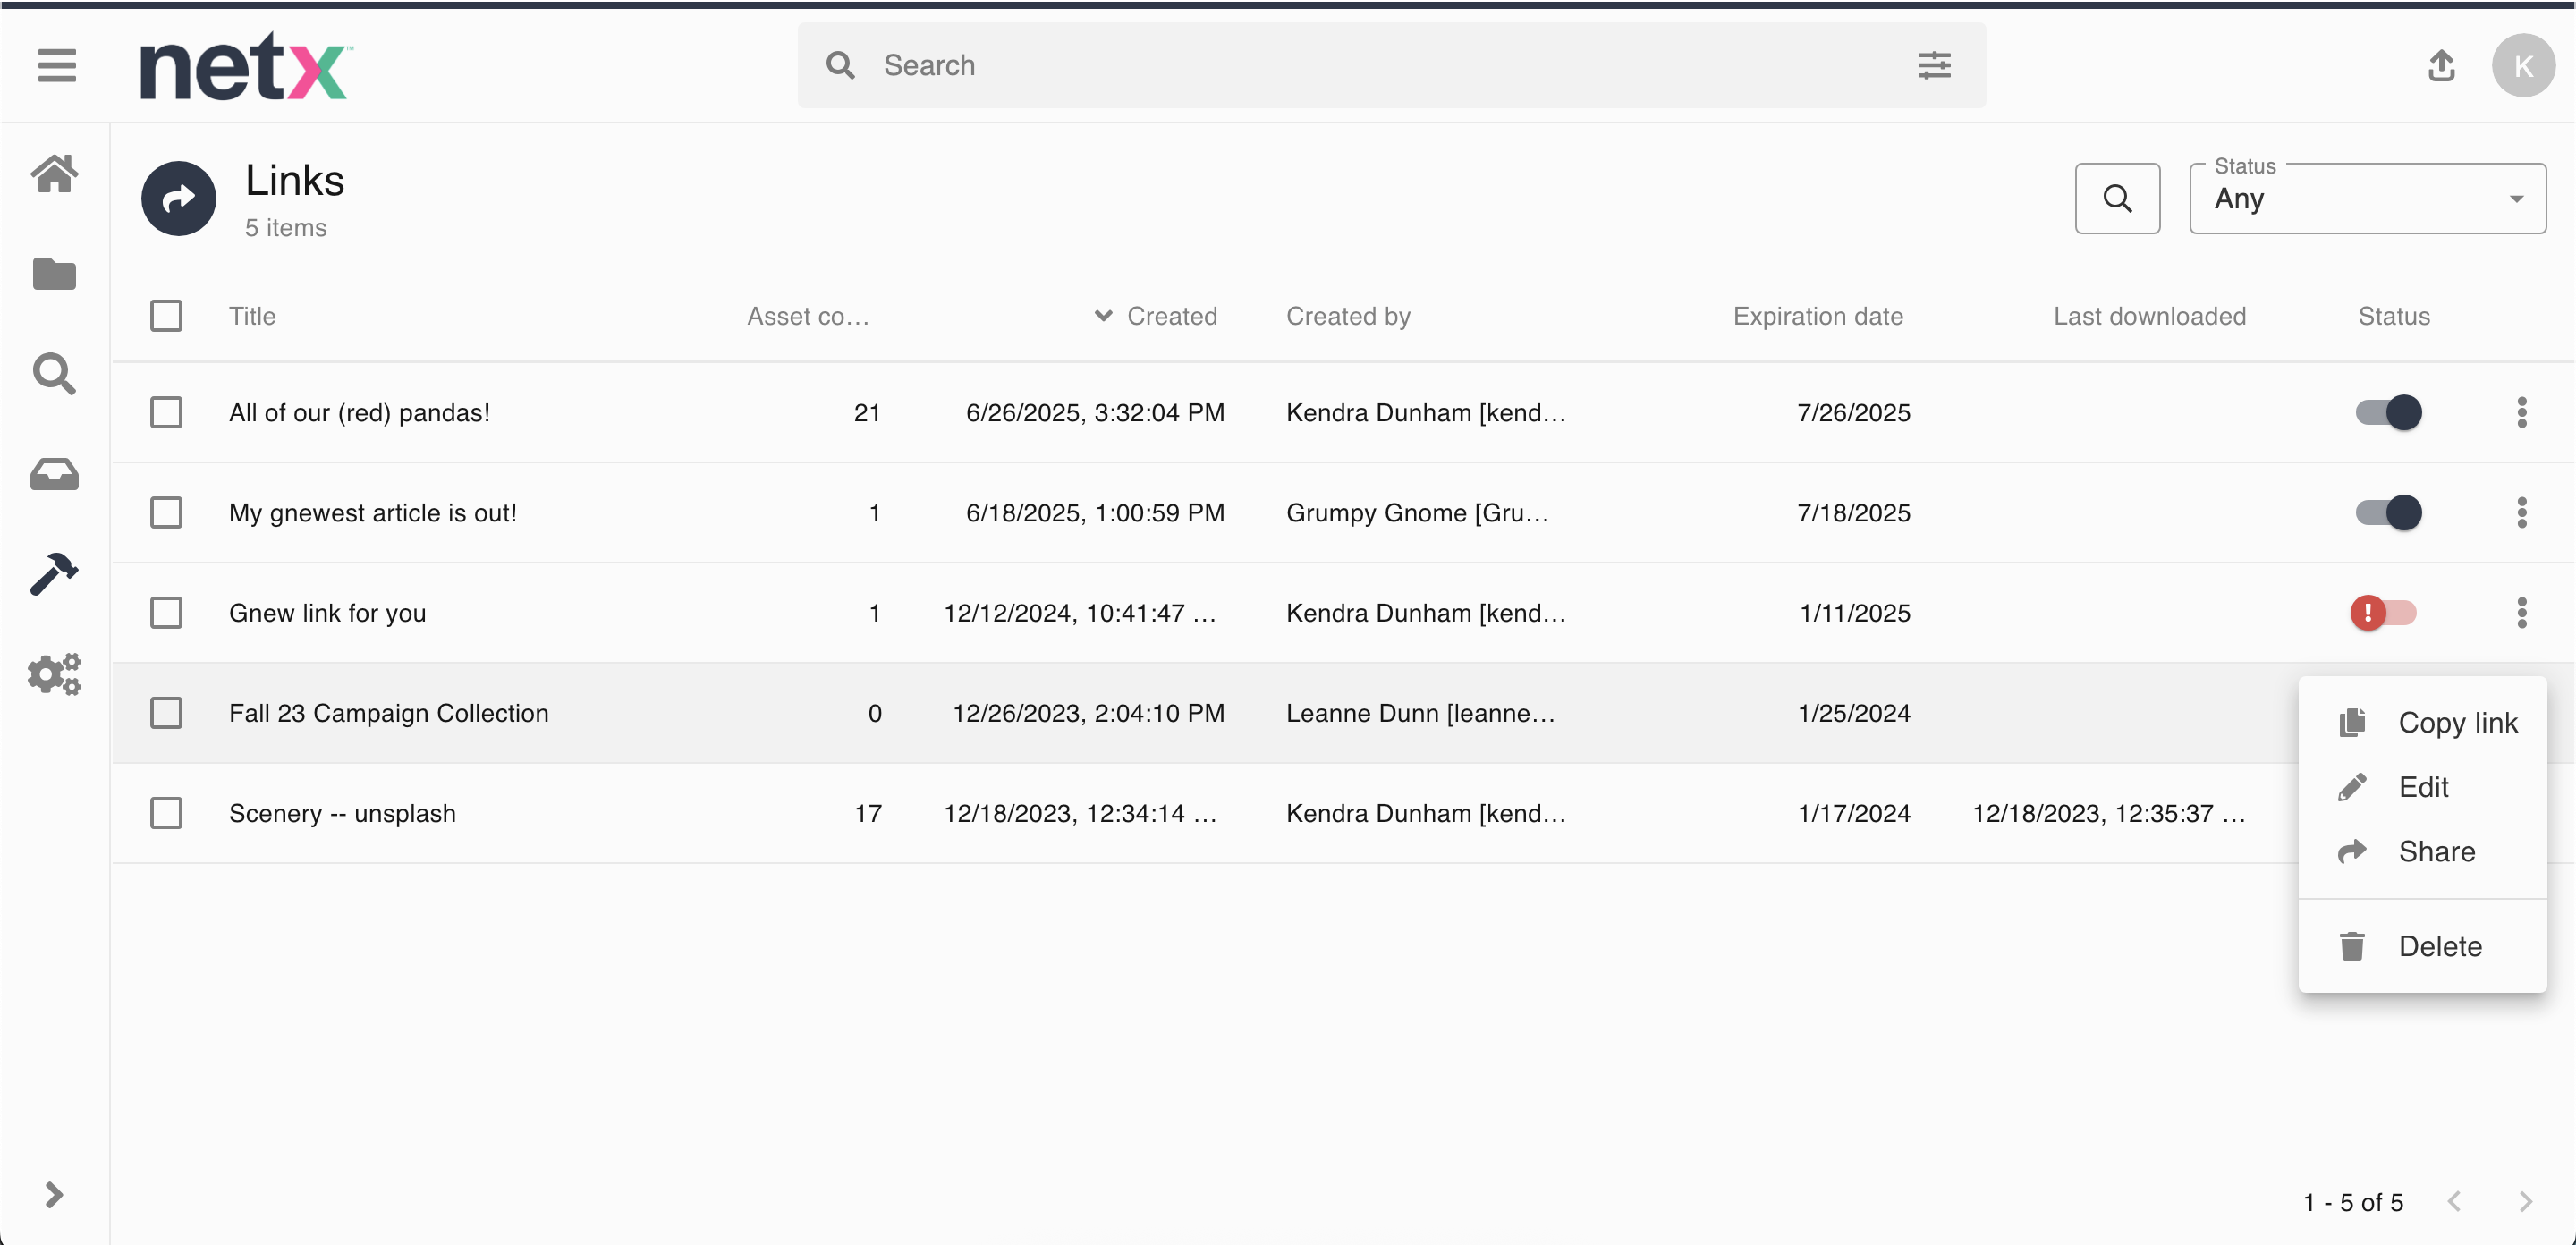Image resolution: width=2576 pixels, height=1245 pixels.
Task: Choose Copy link from context menu
Action: click(2456, 723)
